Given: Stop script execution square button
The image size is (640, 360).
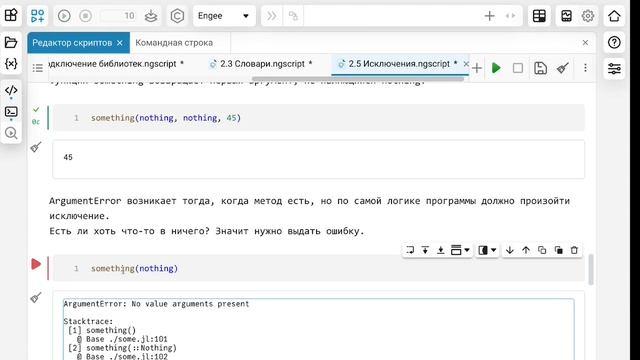Looking at the screenshot, I should 518,68.
